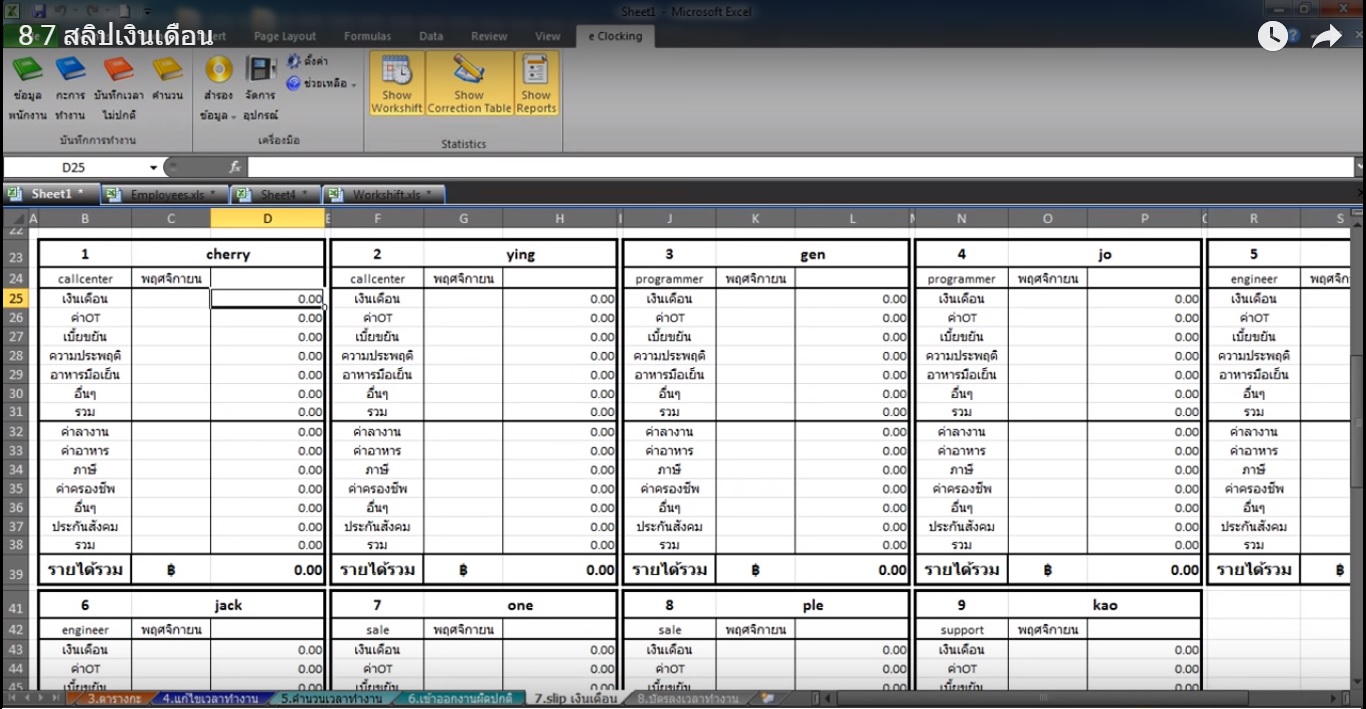Open the Name Box dropdown arrow
This screenshot has width=1366, height=709.
154,168
